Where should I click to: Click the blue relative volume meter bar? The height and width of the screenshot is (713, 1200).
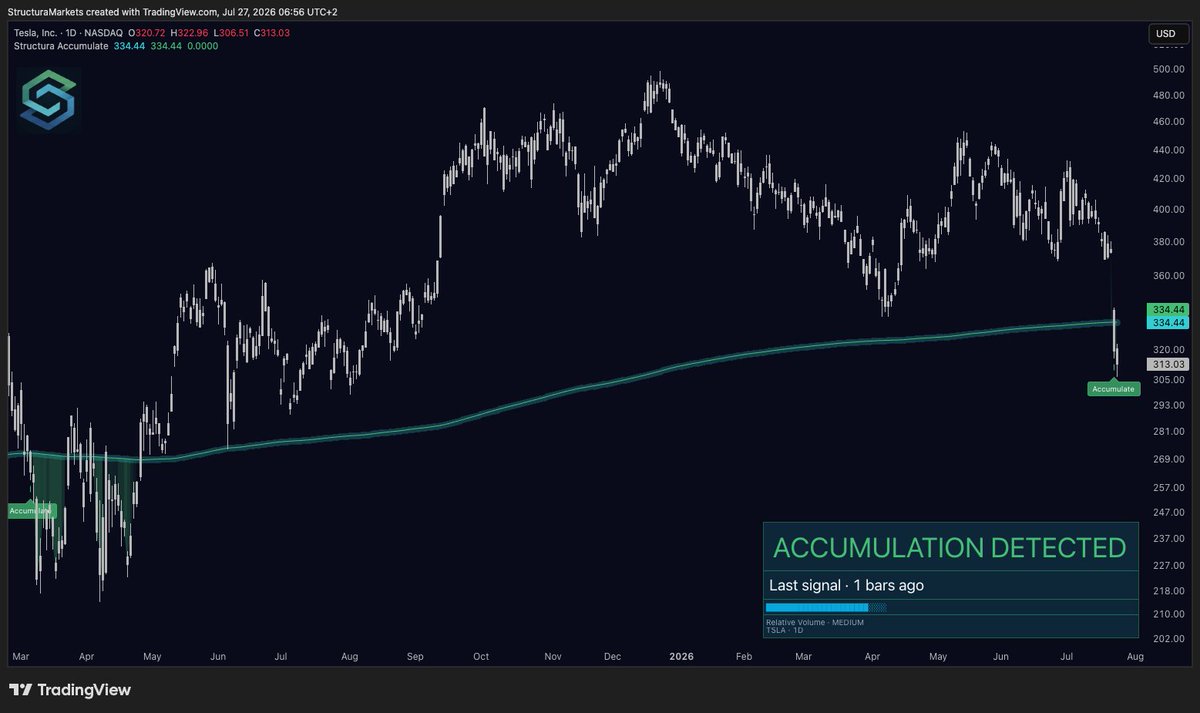826,607
